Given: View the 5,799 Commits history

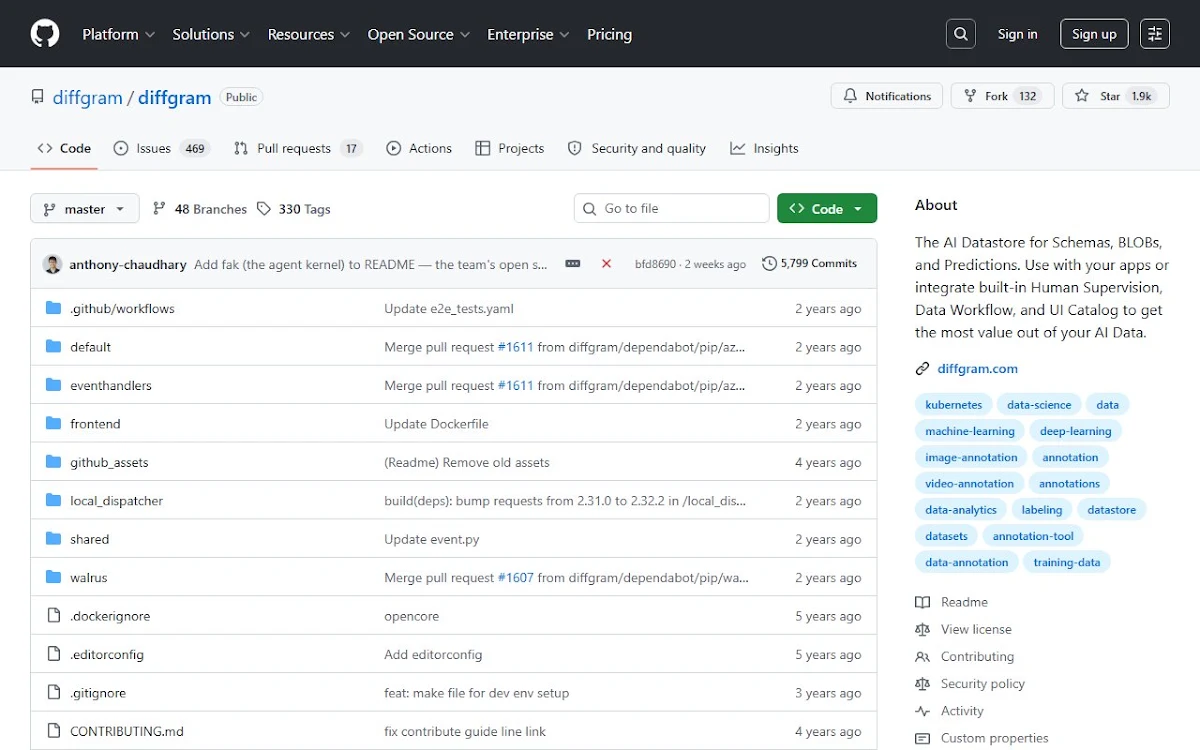Looking at the screenshot, I should 810,264.
